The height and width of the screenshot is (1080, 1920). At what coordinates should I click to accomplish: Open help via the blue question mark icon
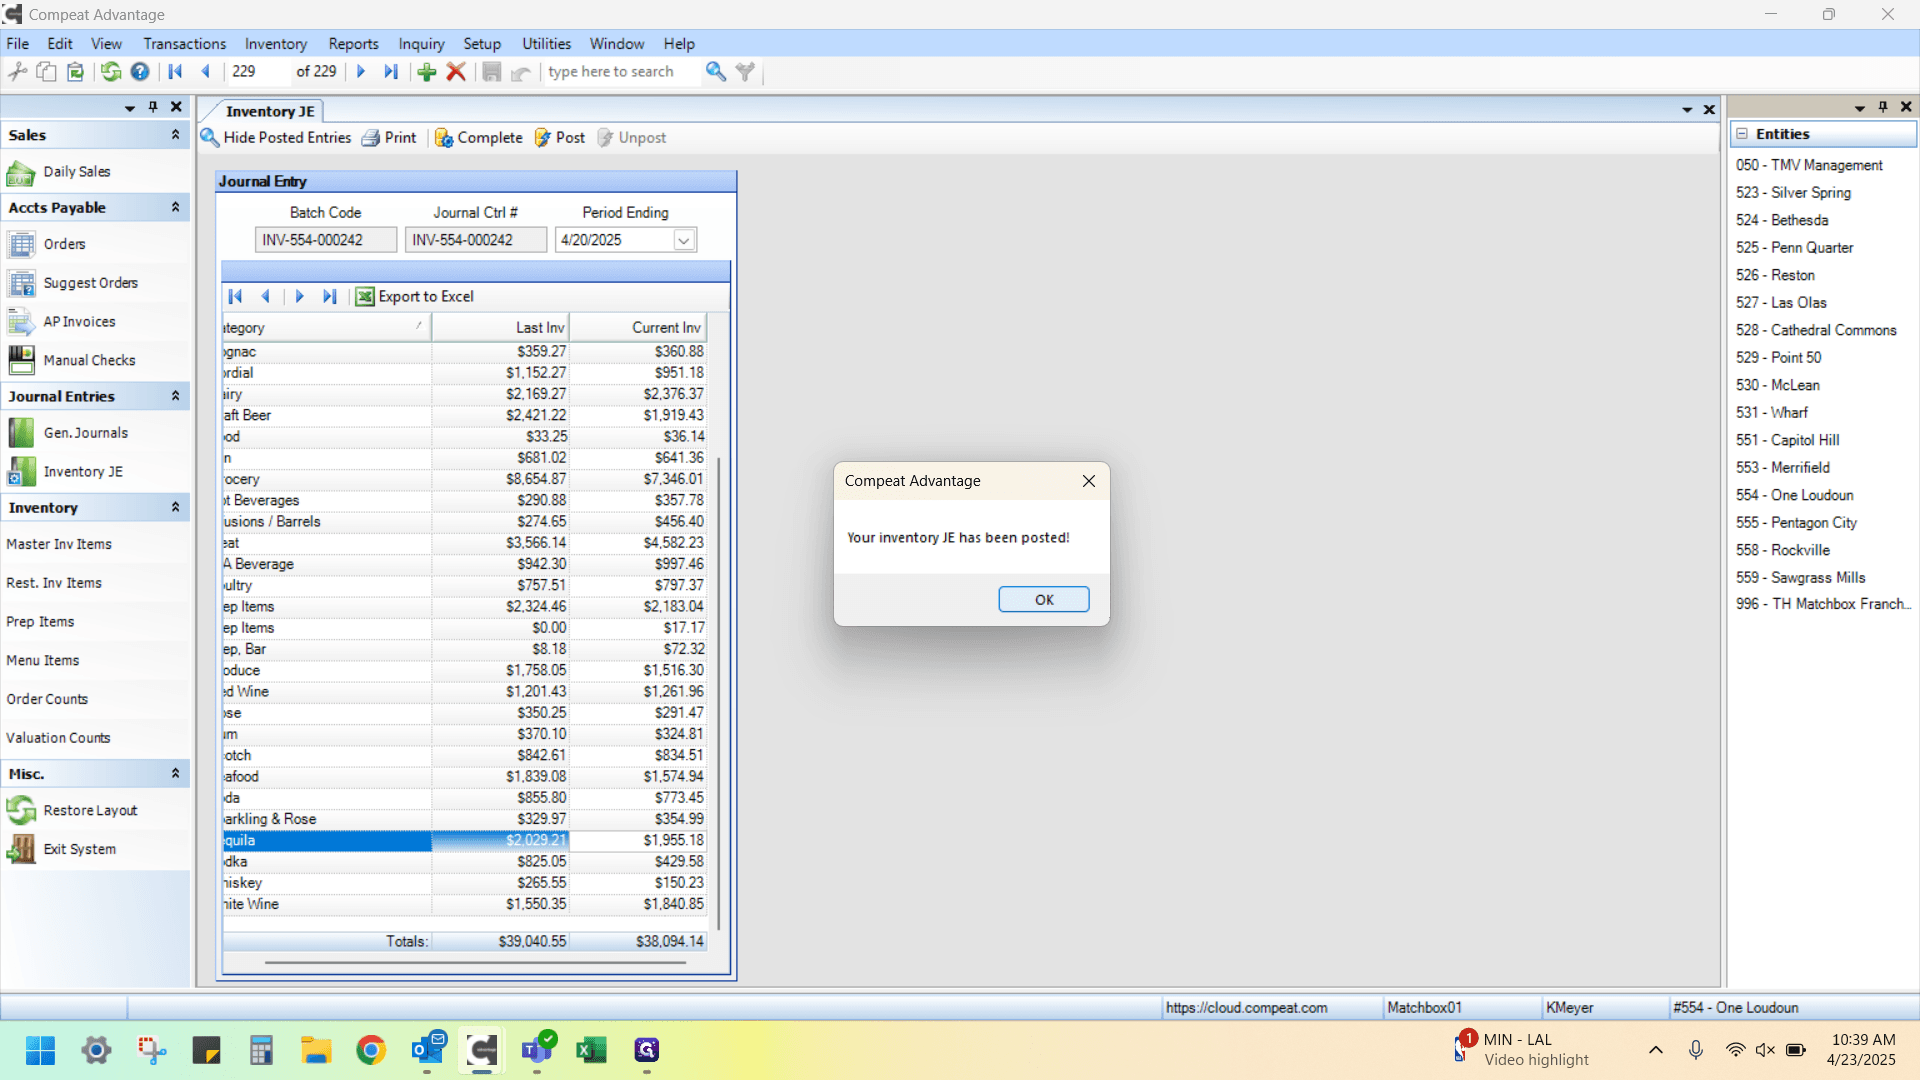tap(140, 71)
